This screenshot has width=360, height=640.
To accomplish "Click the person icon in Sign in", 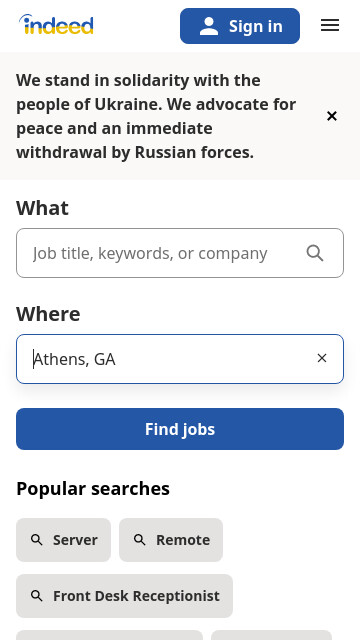I will 209,26.
